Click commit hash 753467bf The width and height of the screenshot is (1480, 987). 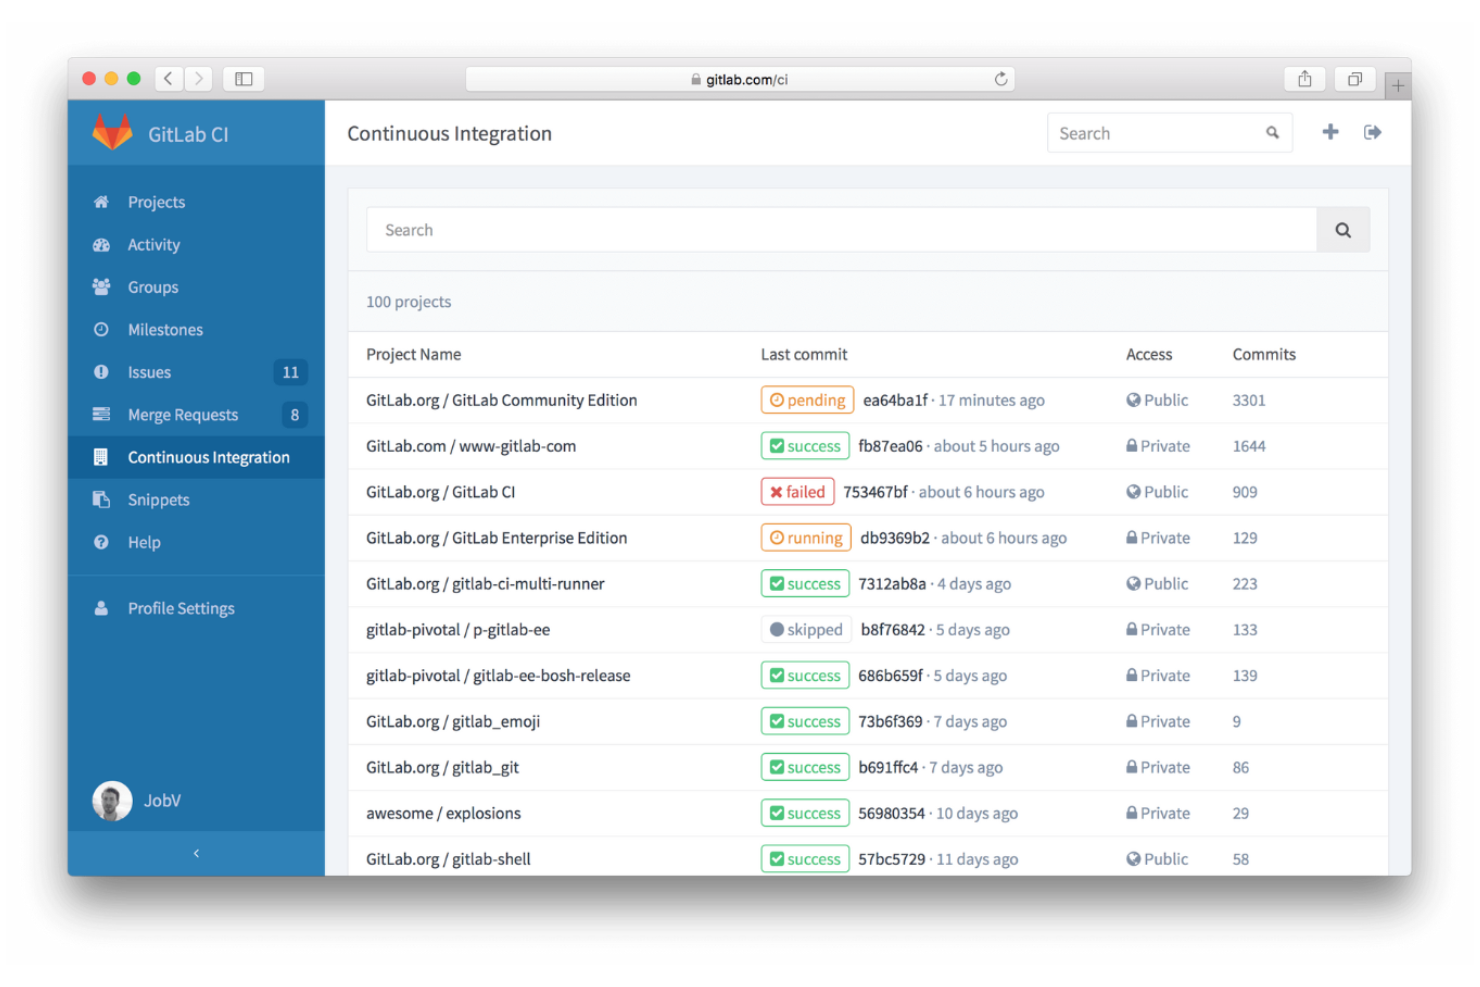[x=875, y=492]
